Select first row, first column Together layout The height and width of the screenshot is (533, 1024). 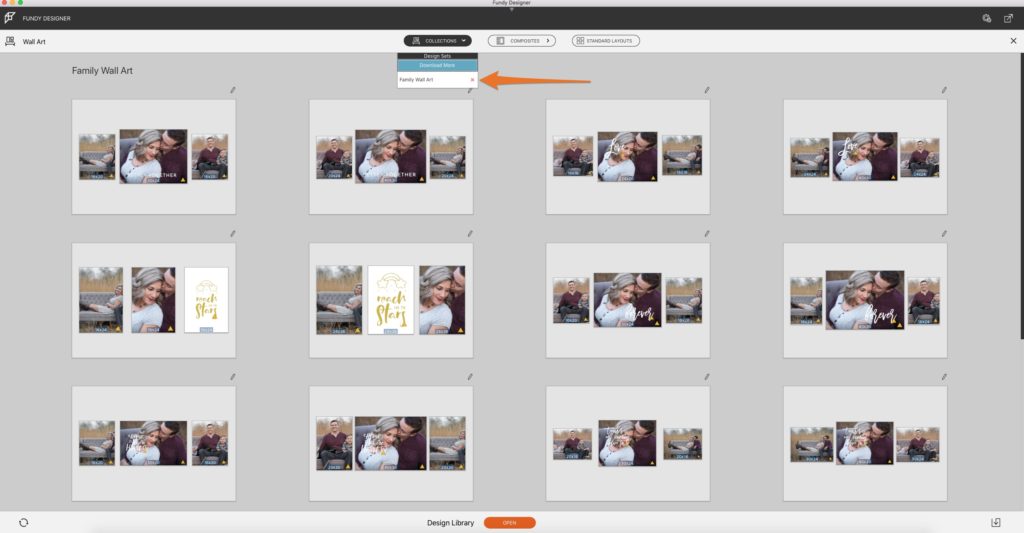(x=153, y=157)
